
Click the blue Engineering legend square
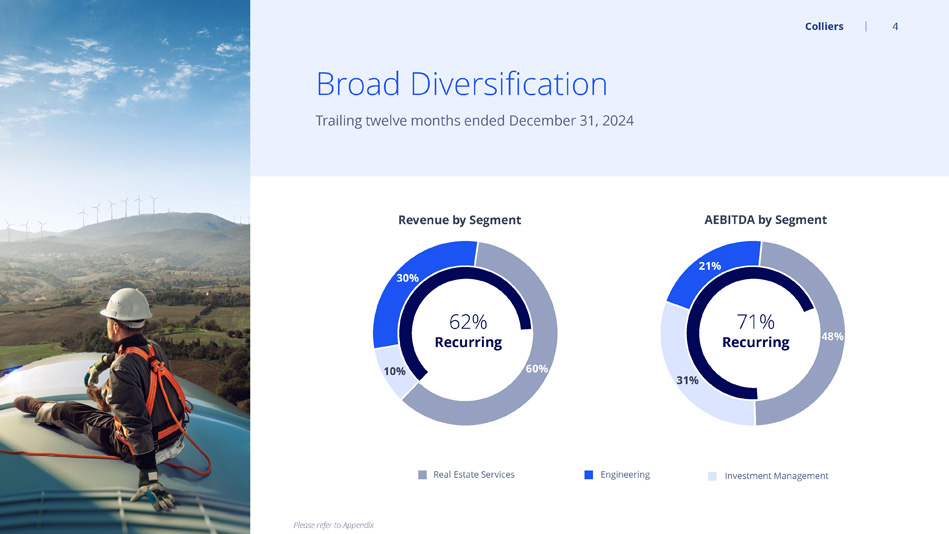[x=589, y=475]
